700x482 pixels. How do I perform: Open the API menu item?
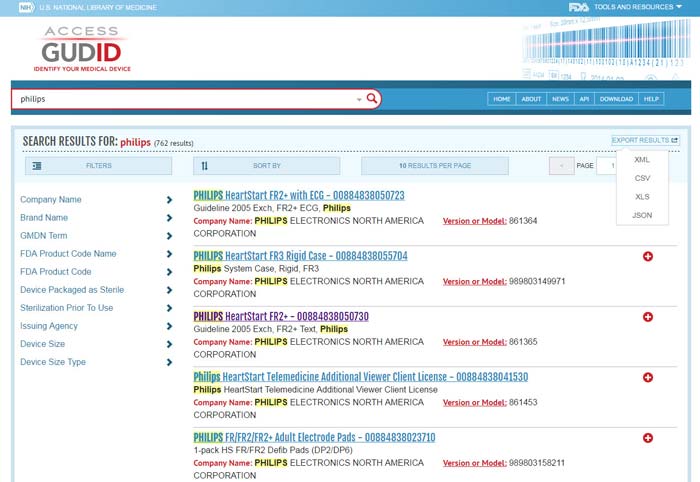584,99
